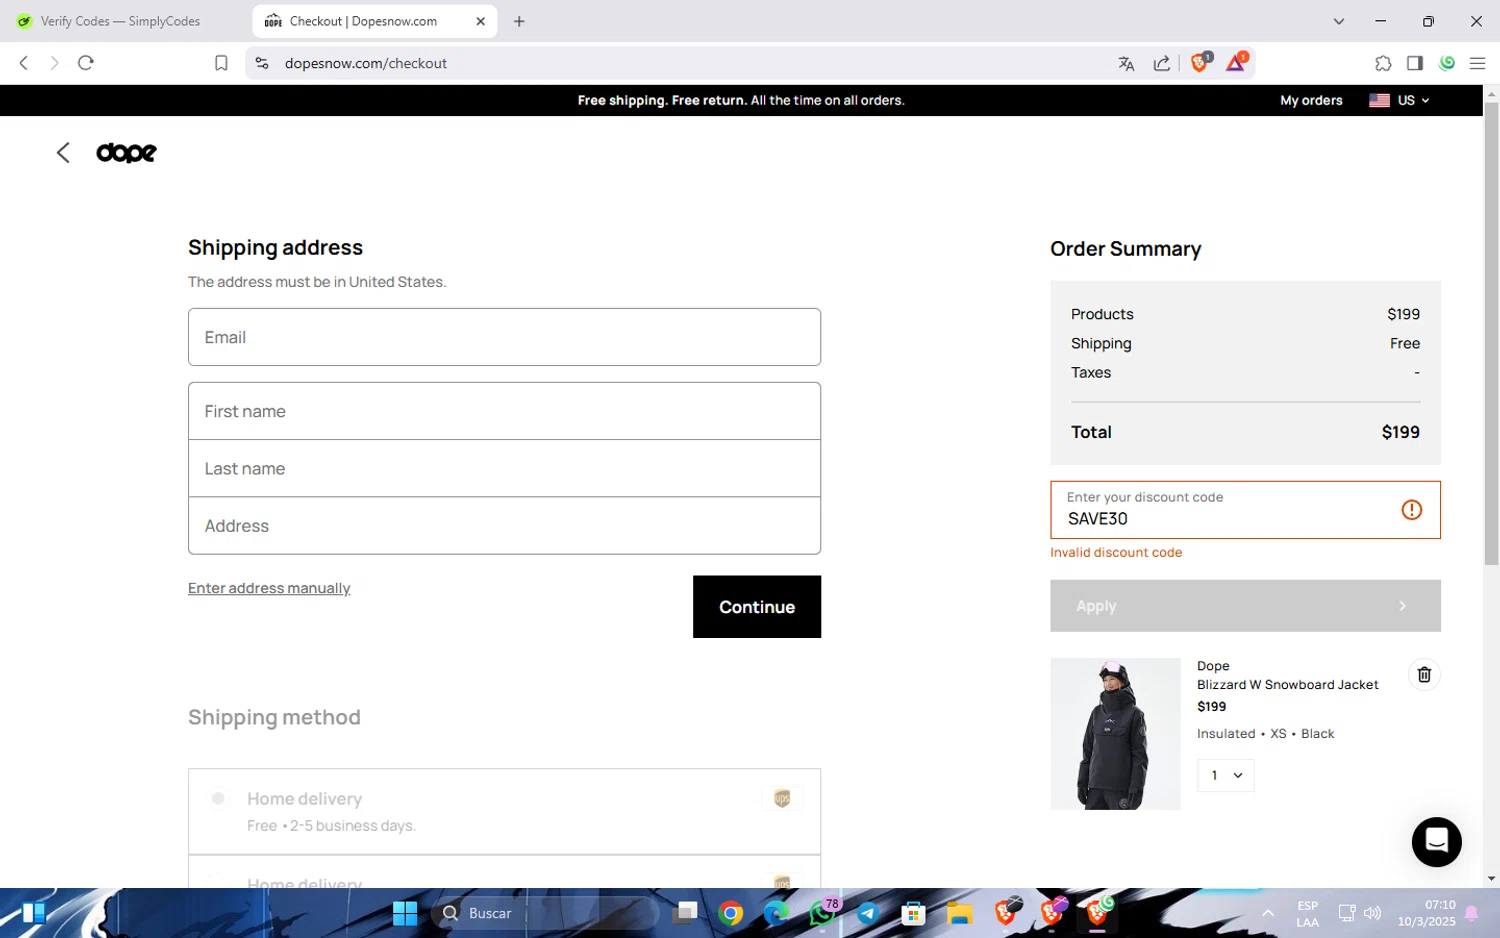Click the Apply discount button
Image resolution: width=1500 pixels, height=938 pixels.
coord(1245,606)
